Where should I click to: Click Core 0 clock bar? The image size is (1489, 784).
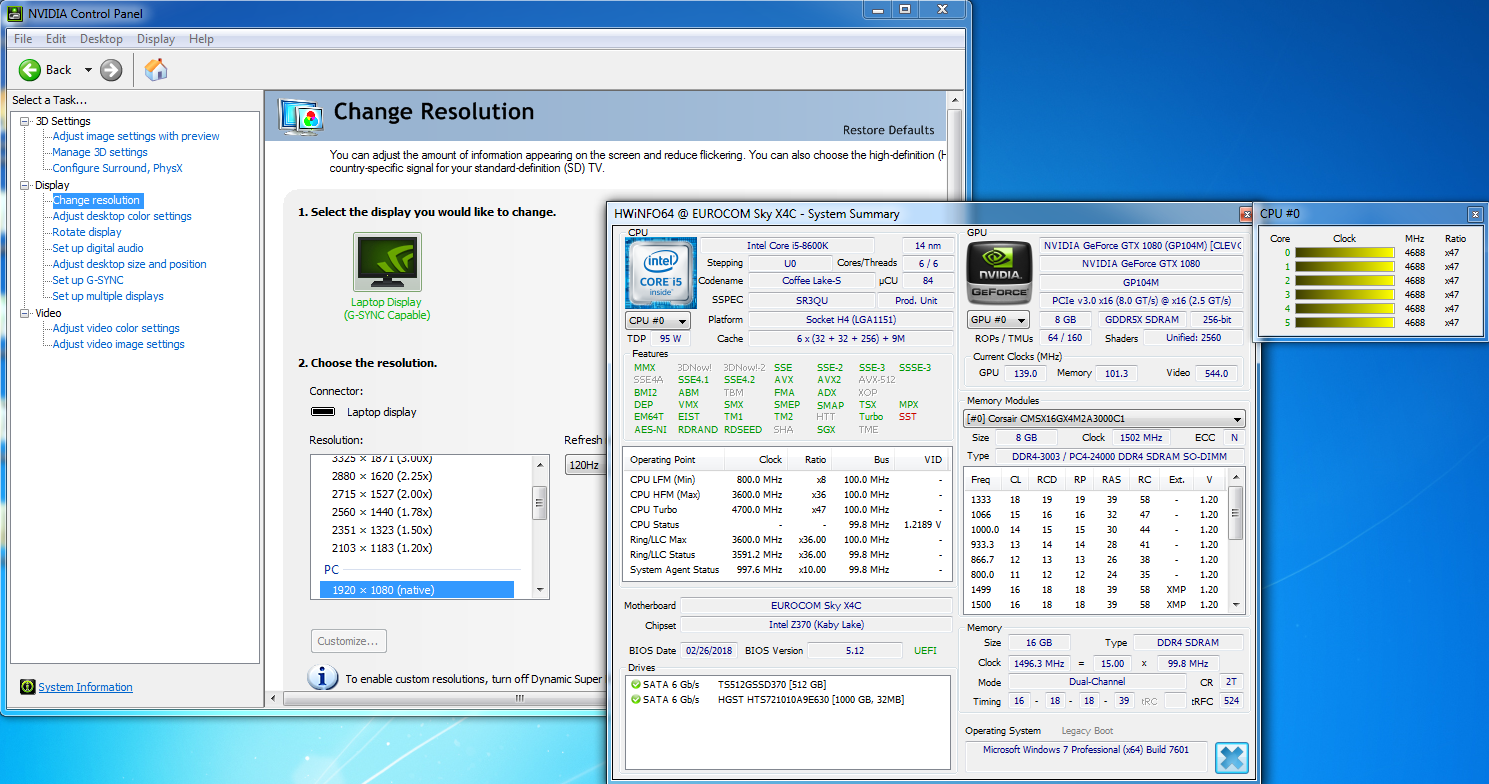click(1345, 253)
